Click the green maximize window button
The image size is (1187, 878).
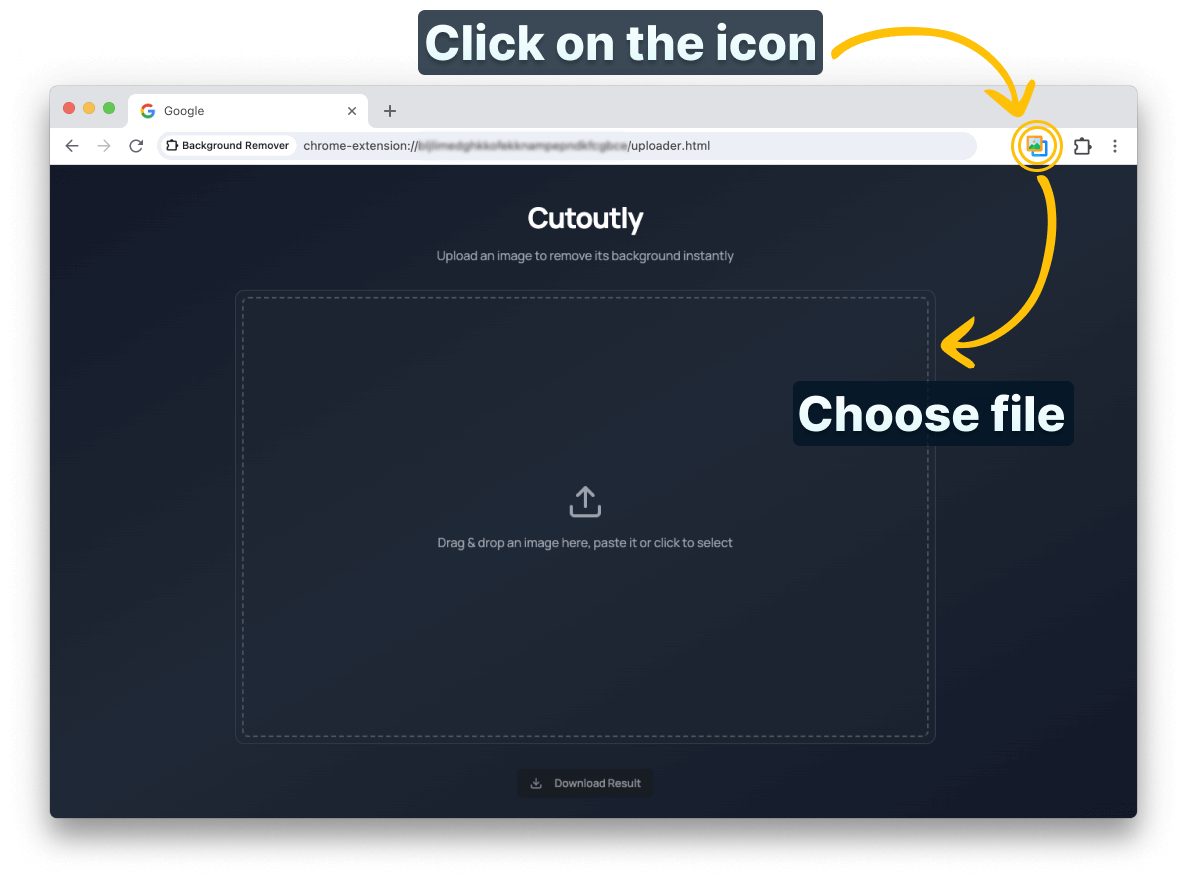(x=109, y=108)
